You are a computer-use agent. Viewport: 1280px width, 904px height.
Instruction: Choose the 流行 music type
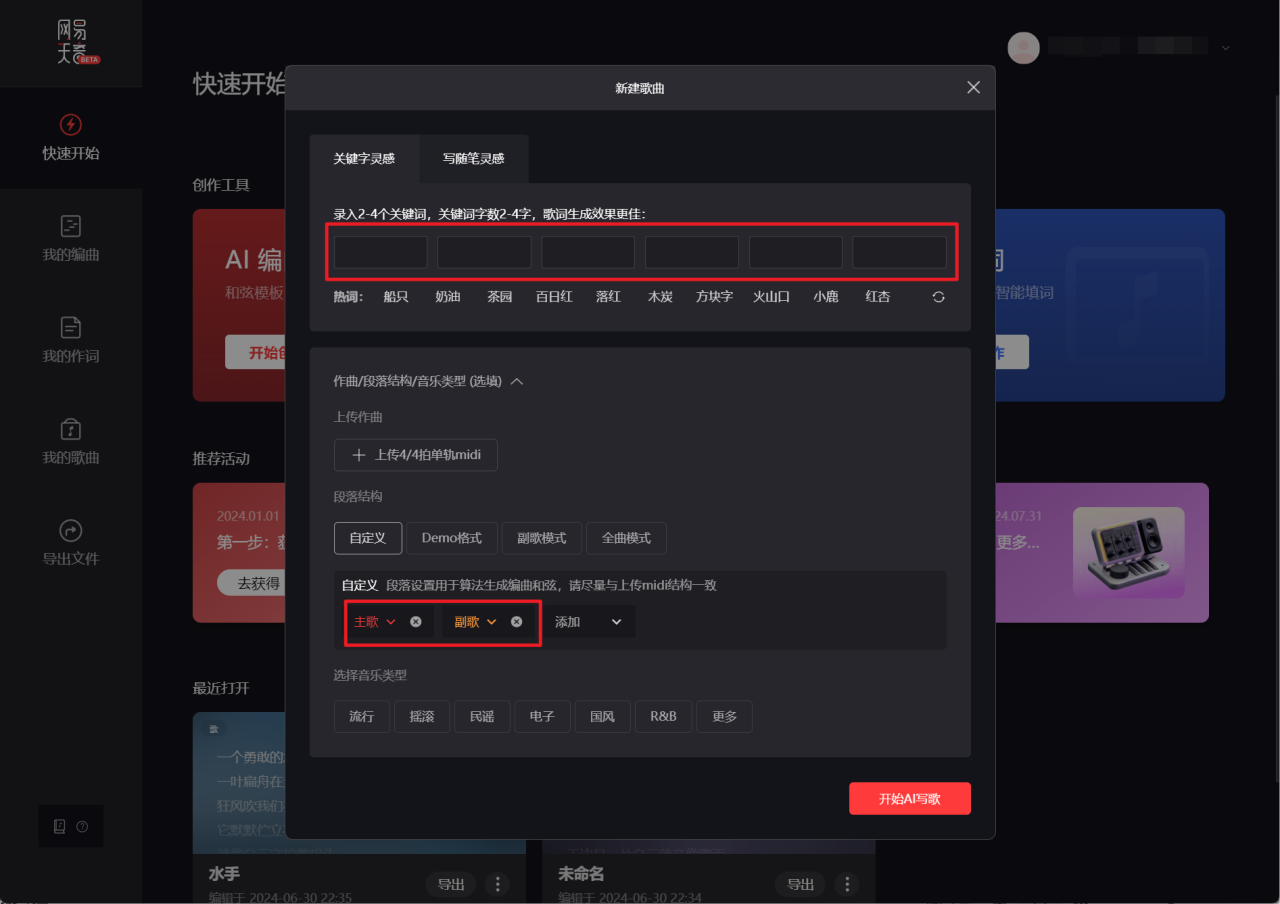(361, 716)
